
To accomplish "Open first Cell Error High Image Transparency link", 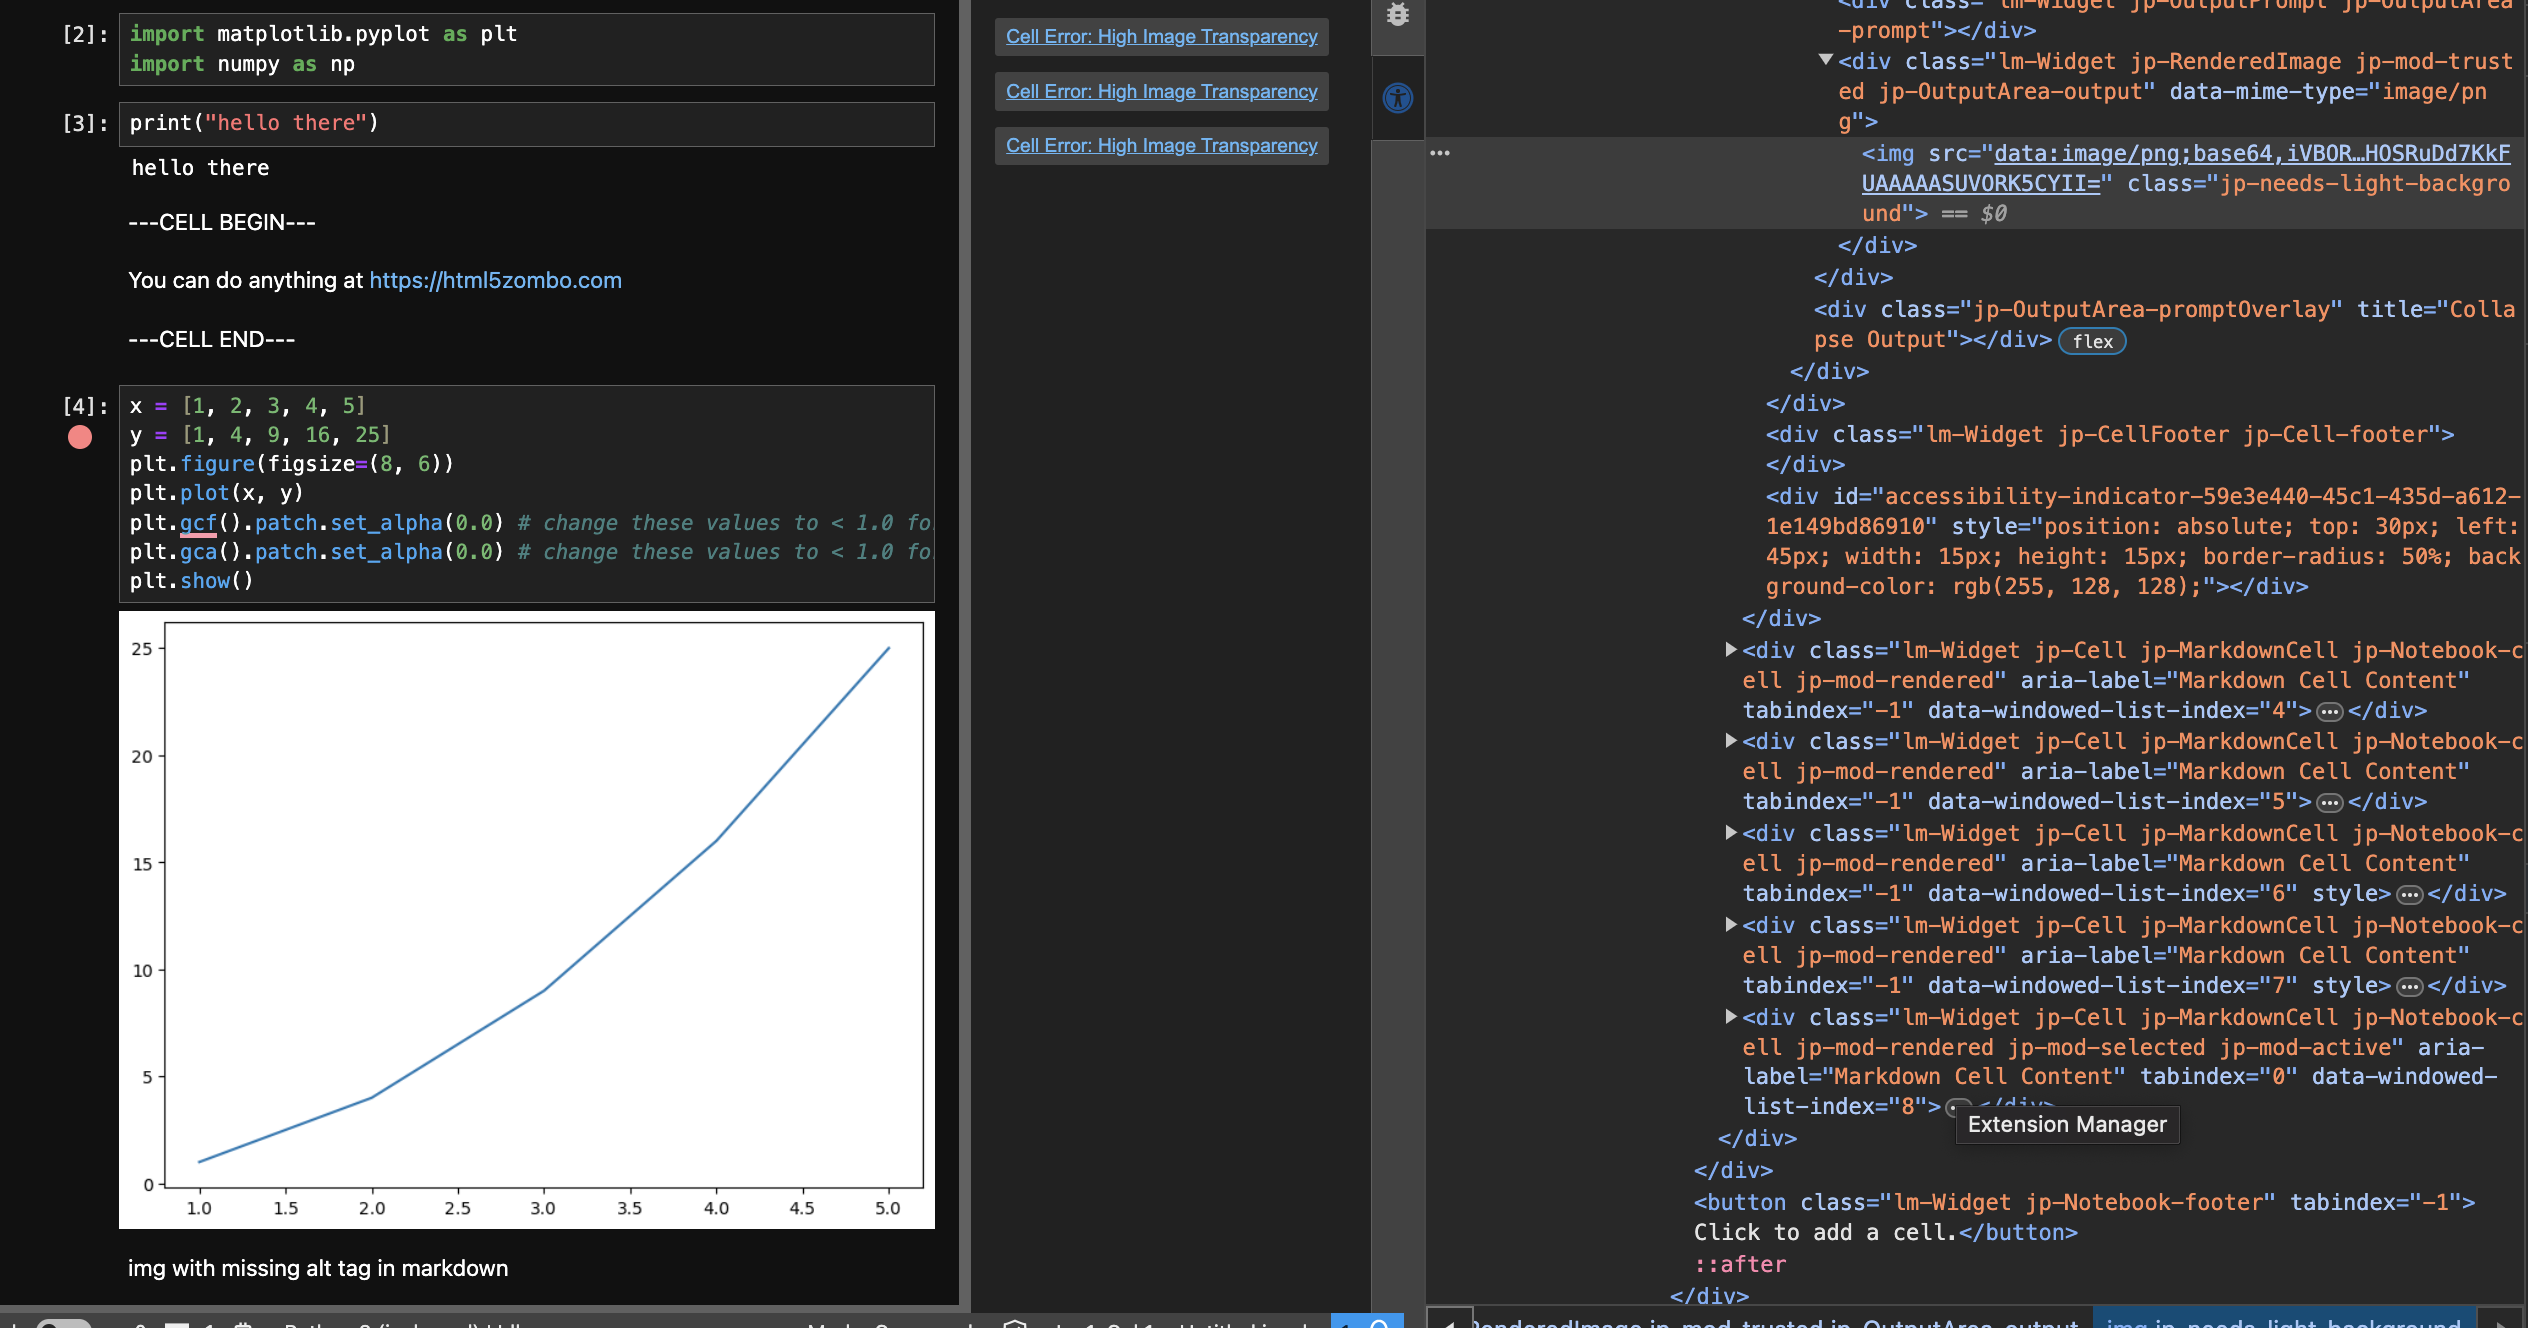I will [x=1161, y=37].
